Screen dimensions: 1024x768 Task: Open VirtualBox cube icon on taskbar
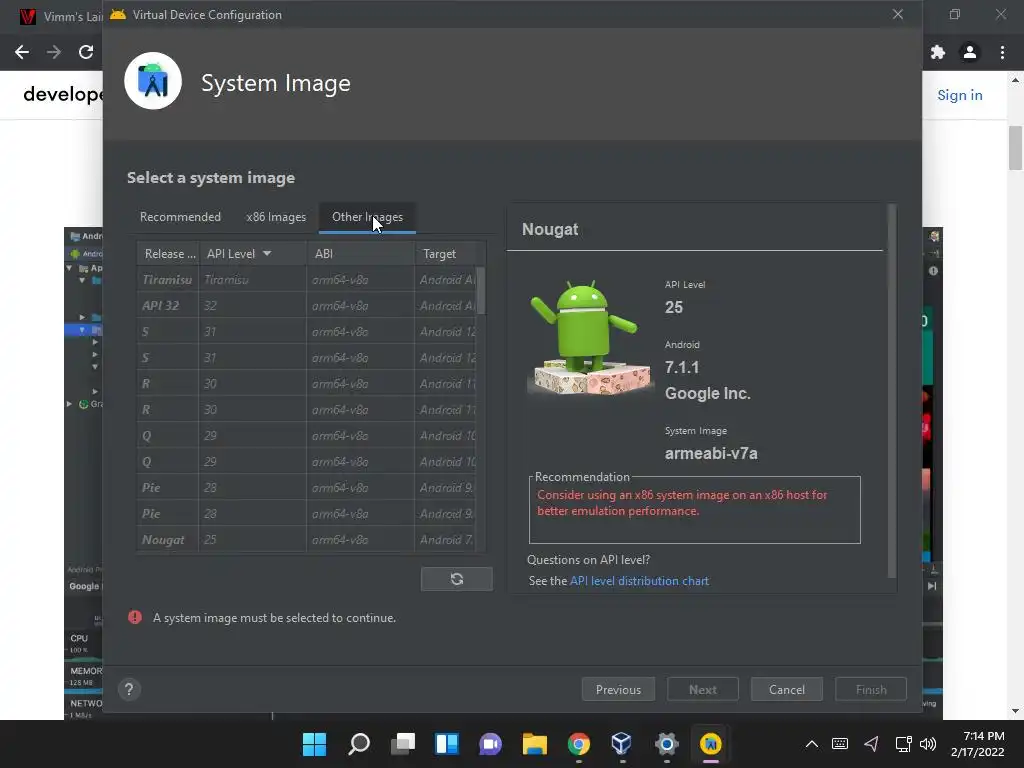point(622,744)
